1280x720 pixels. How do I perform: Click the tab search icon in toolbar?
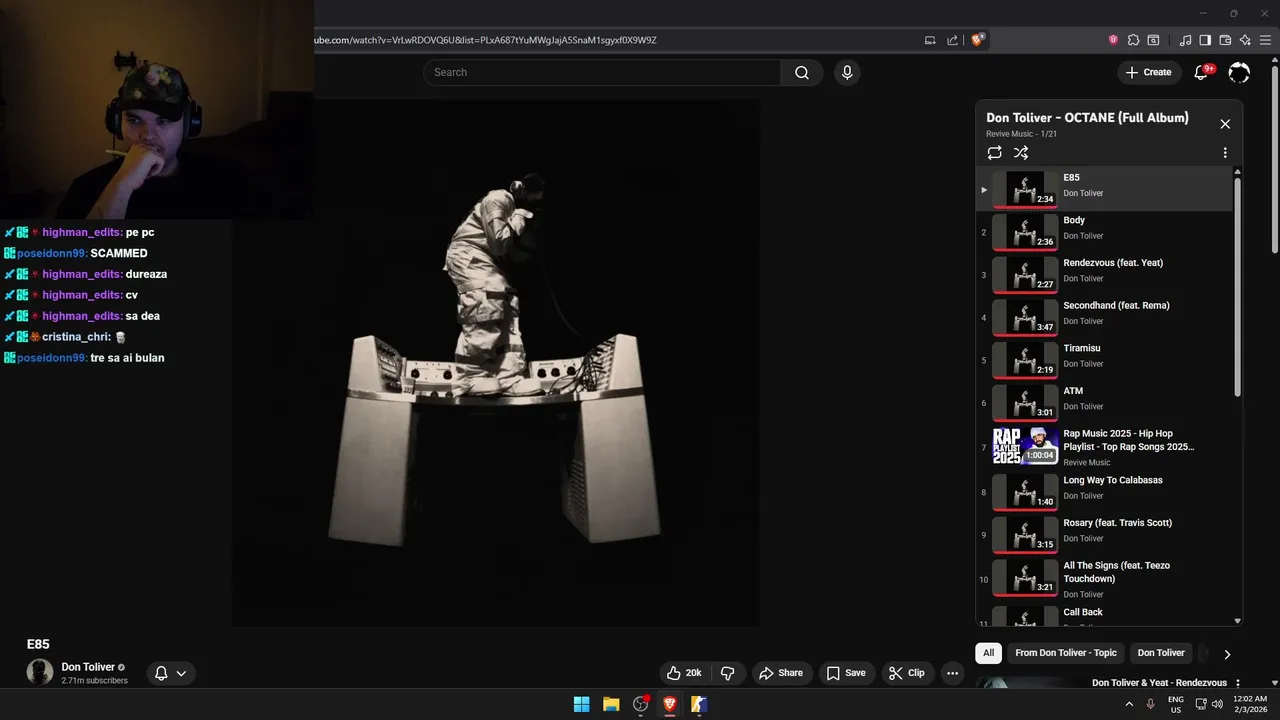[x=1153, y=40]
